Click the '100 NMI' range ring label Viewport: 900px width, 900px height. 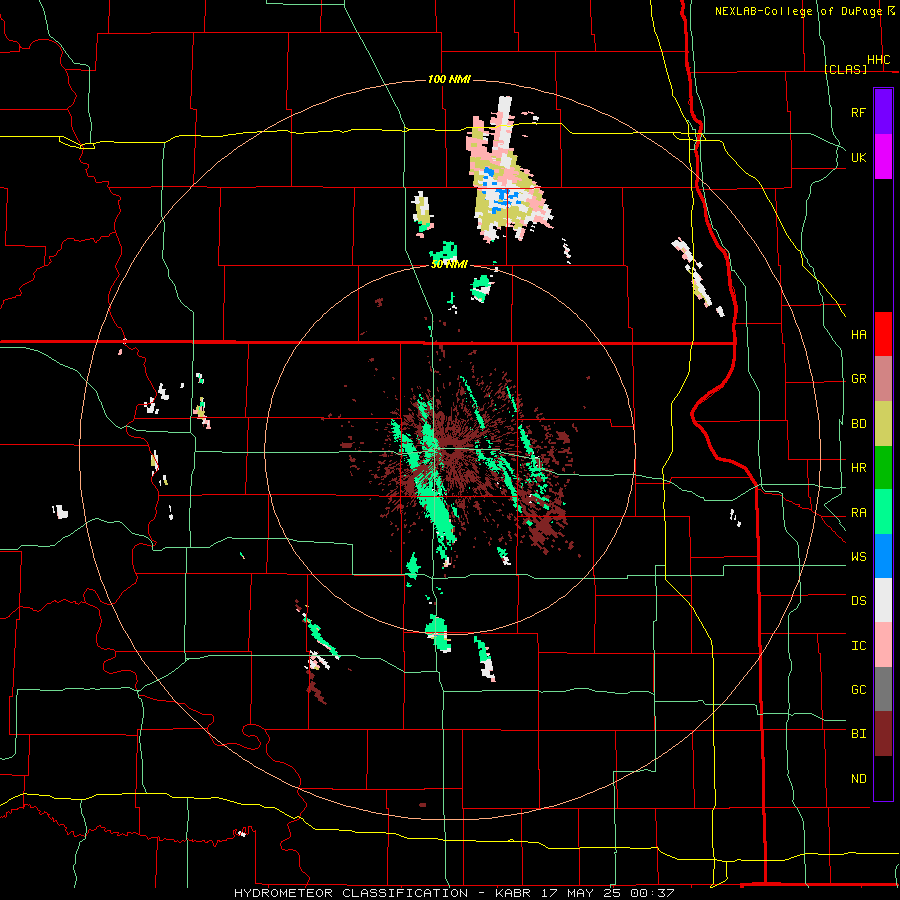coord(449,79)
